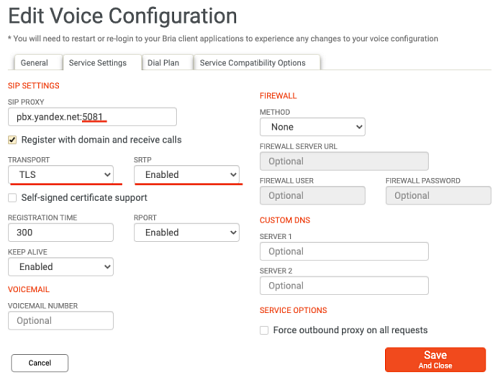The height and width of the screenshot is (381, 498).
Task: Click the Firewall User field
Action: (x=313, y=196)
